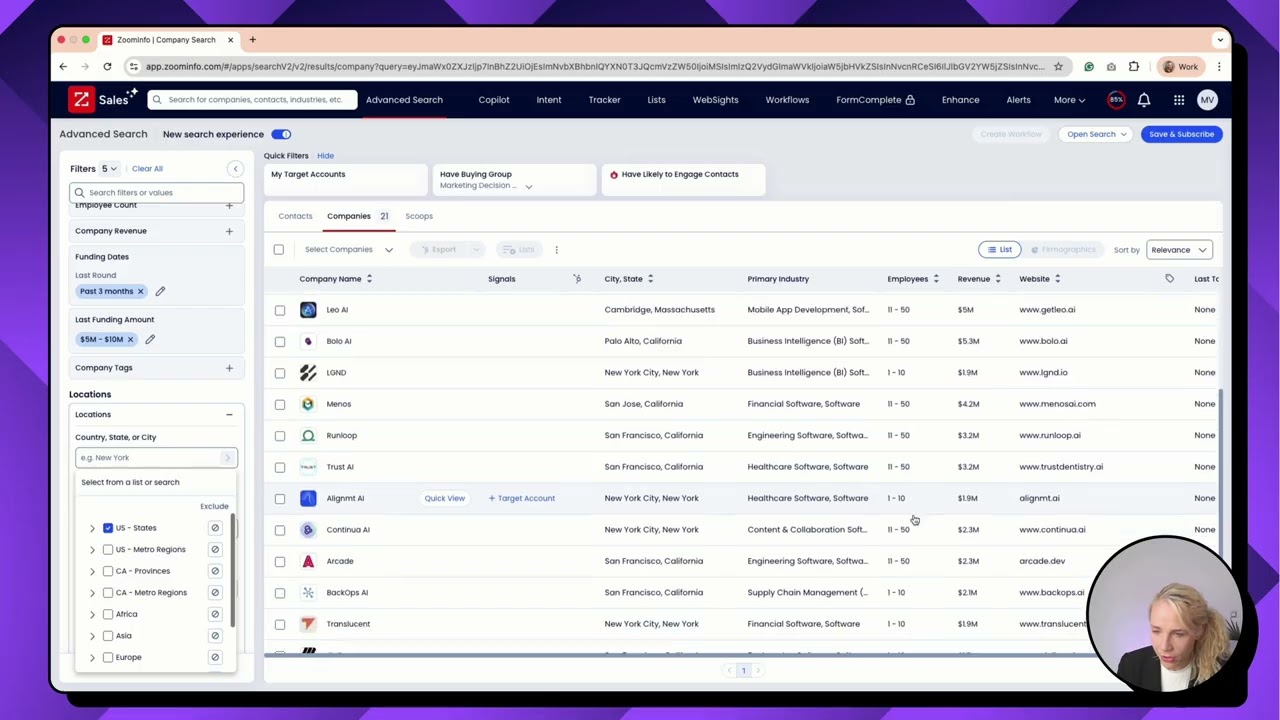
Task: Open the notifications bell icon
Action: 1144,100
